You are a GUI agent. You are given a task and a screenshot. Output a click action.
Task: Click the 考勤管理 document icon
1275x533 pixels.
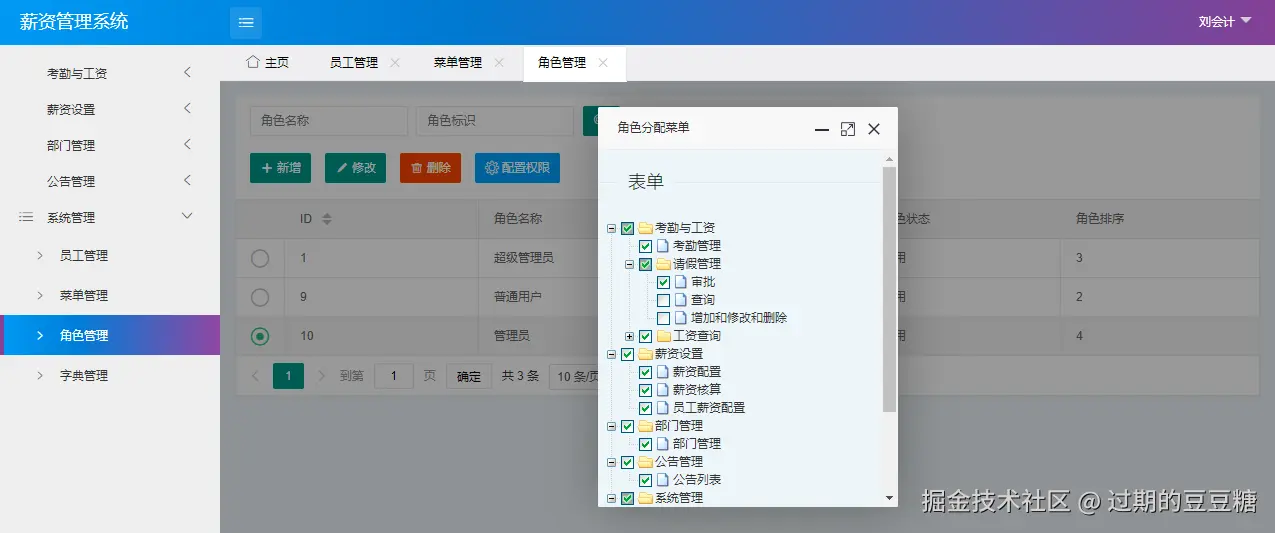coord(662,246)
